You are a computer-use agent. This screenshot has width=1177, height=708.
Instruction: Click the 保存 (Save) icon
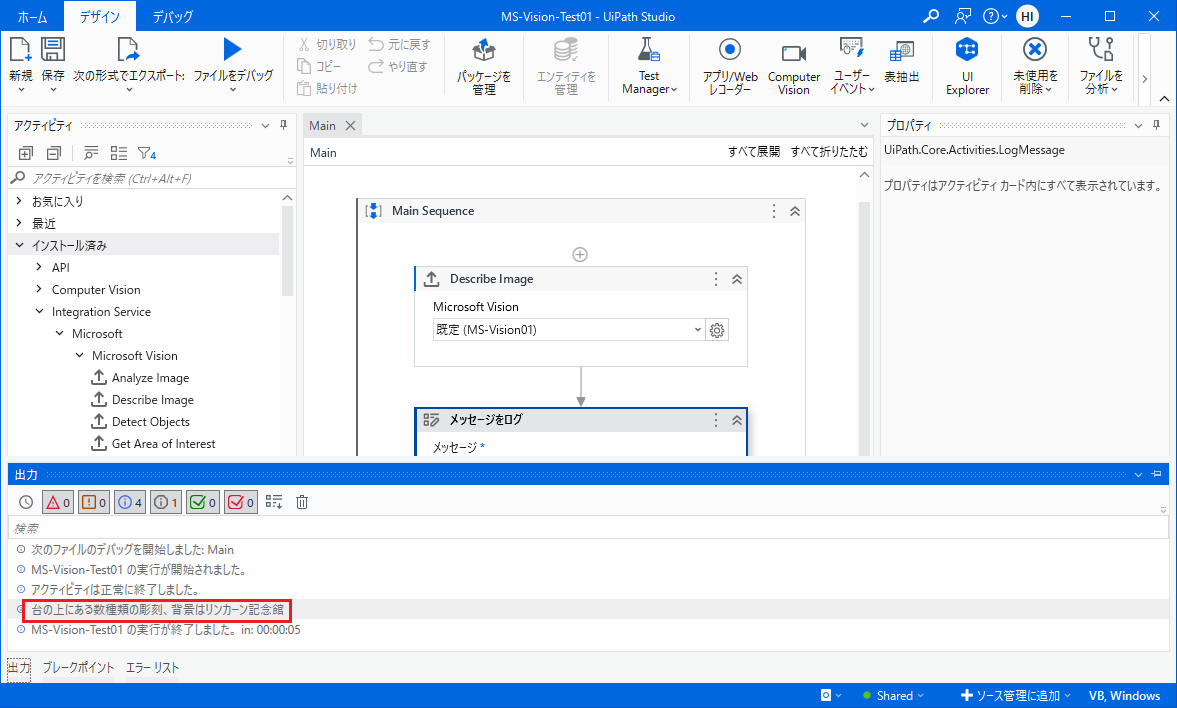pos(53,50)
